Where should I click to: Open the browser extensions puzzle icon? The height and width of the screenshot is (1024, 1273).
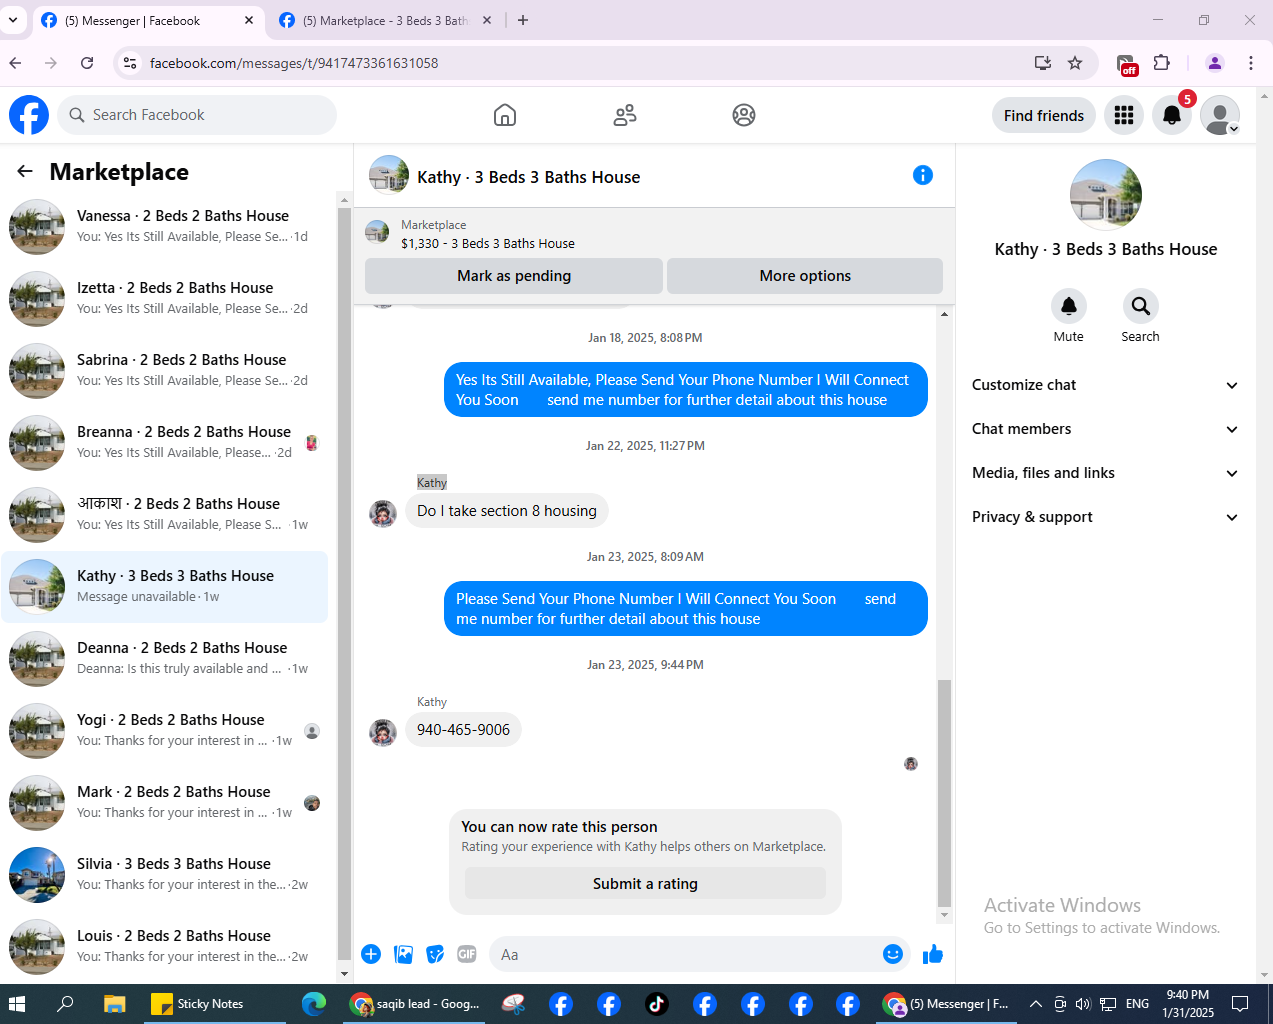coord(1162,63)
